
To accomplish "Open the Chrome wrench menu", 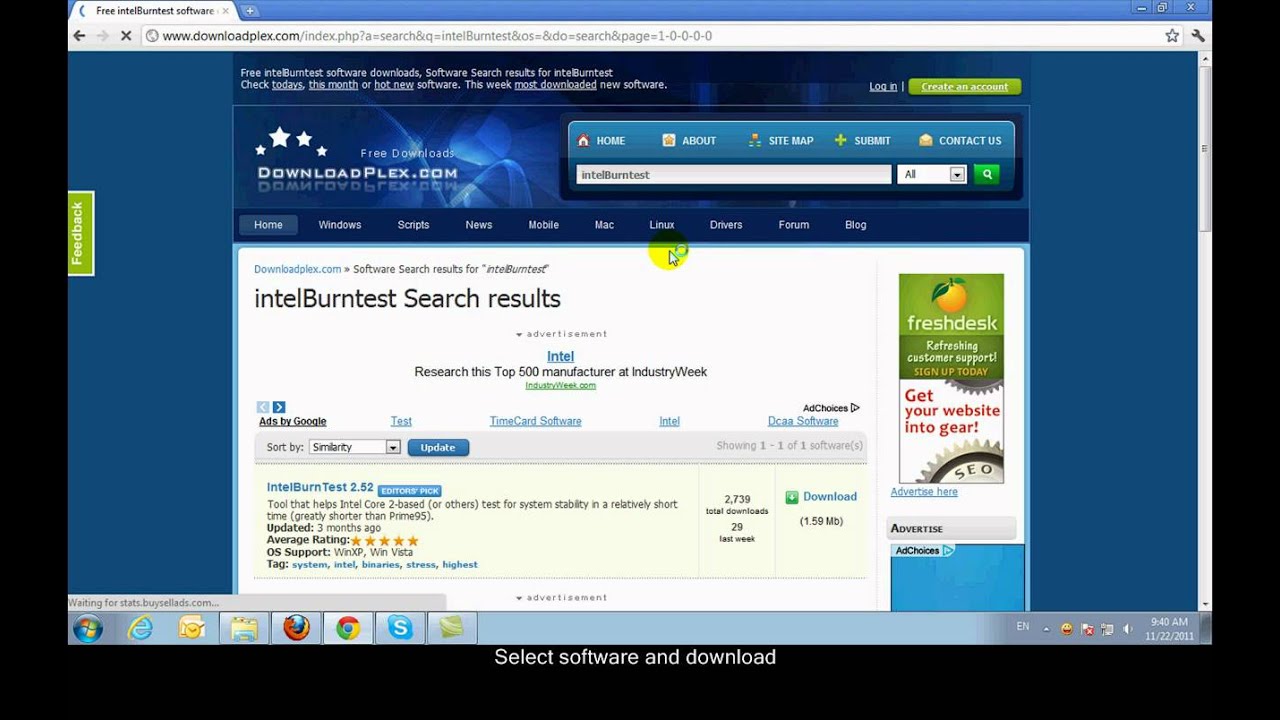I will coord(1198,36).
